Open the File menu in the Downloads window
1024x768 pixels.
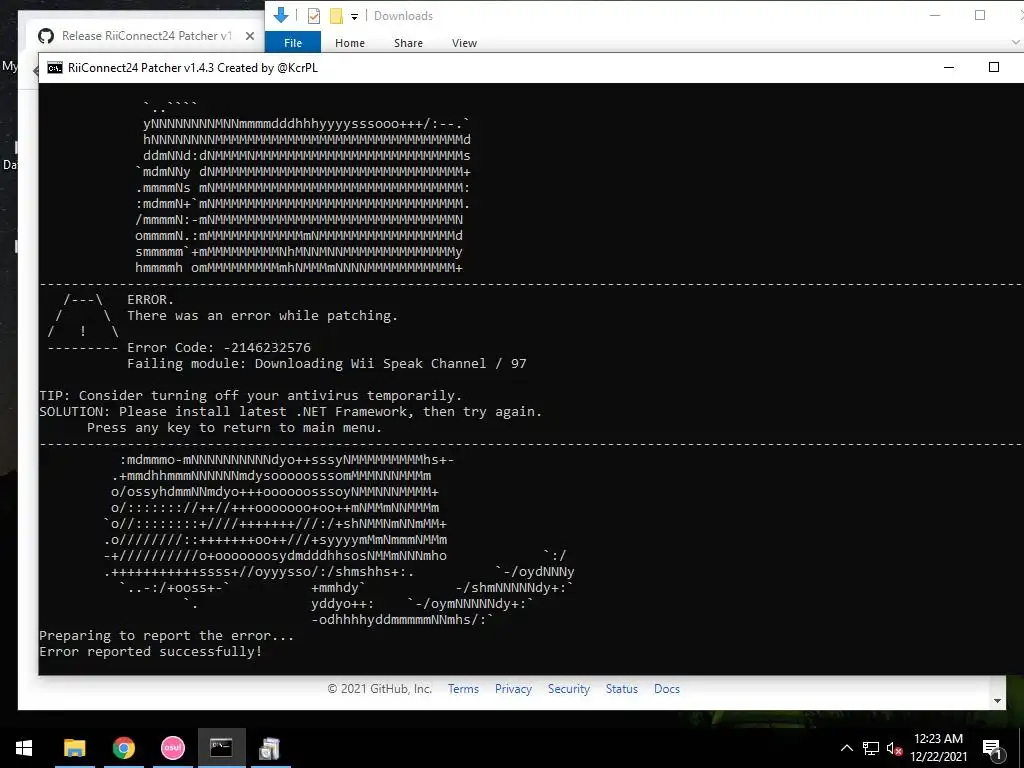(x=293, y=42)
